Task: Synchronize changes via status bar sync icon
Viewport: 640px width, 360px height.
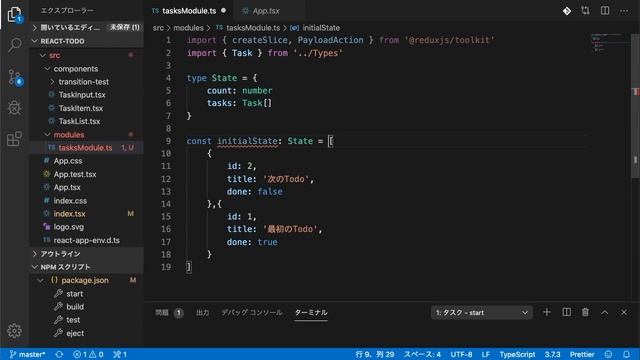Action: [x=59, y=354]
